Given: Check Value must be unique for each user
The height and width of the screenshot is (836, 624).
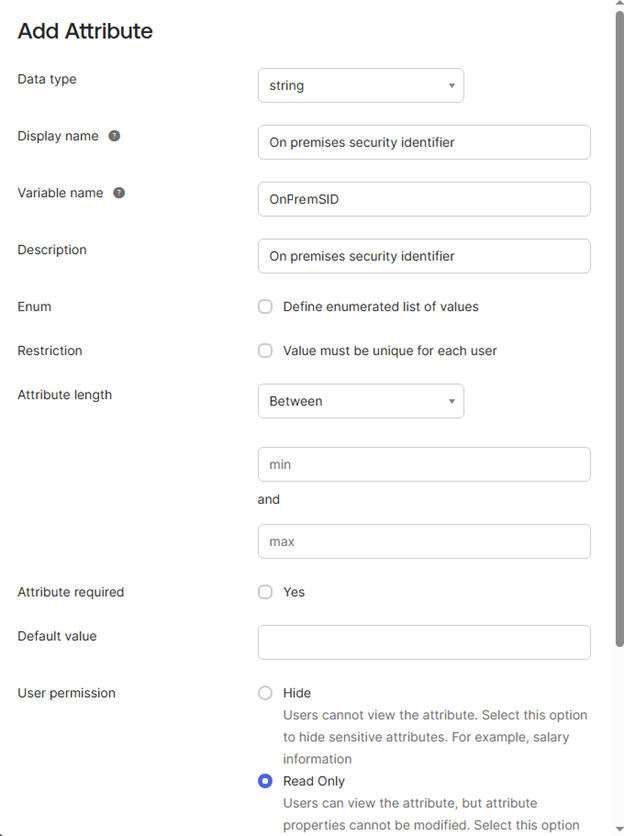Looking at the screenshot, I should (265, 351).
